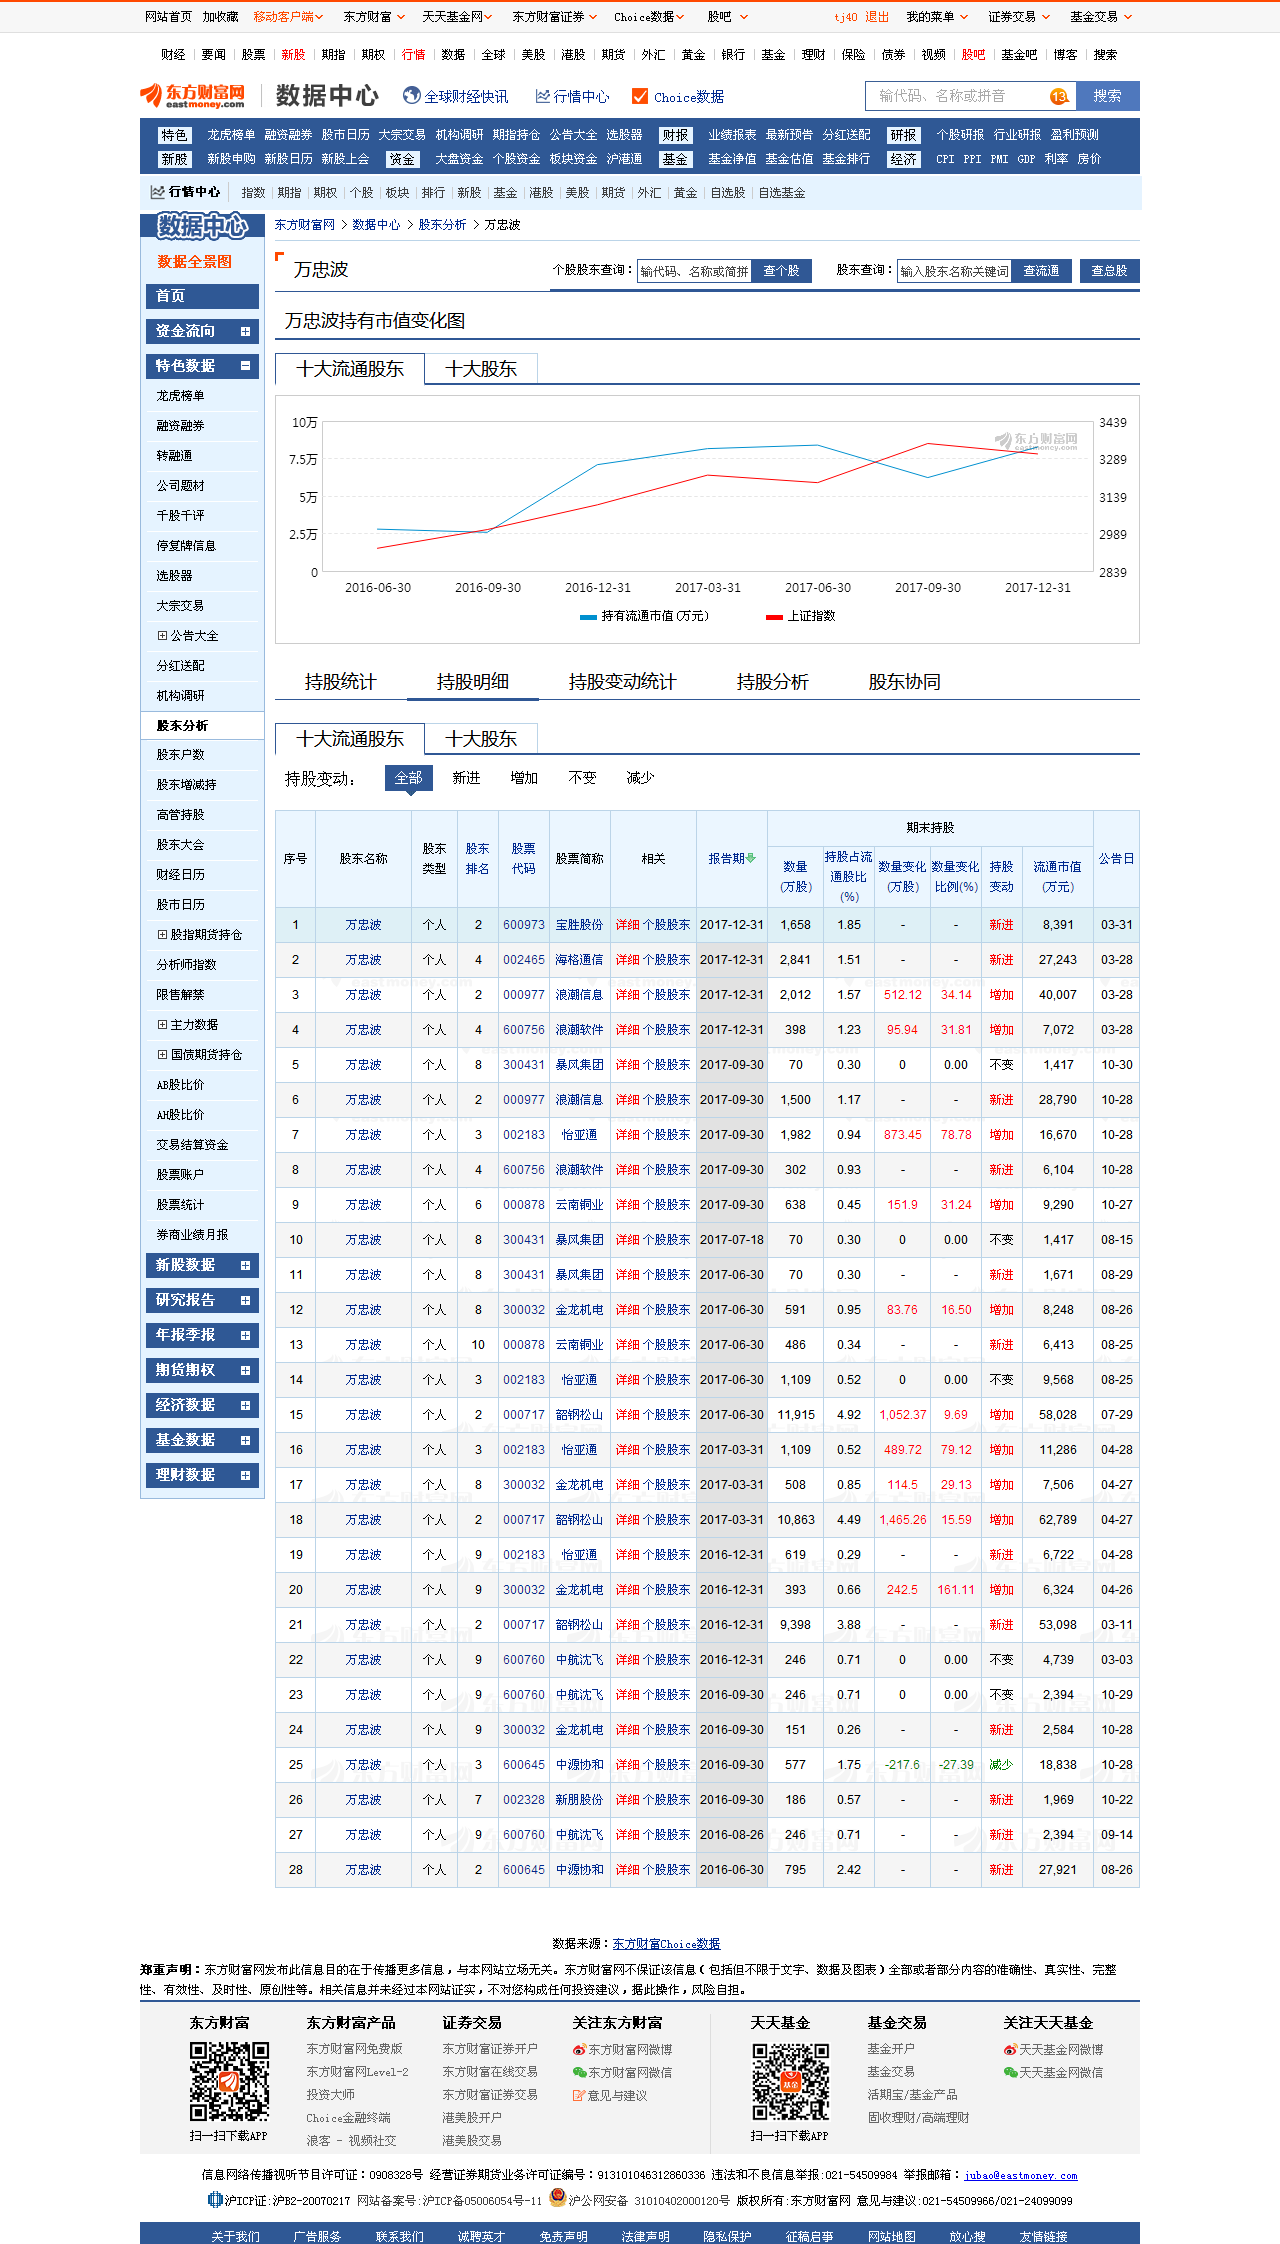Toggle the Choice数据 checkbox
The image size is (1280, 2244).
coord(640,96)
